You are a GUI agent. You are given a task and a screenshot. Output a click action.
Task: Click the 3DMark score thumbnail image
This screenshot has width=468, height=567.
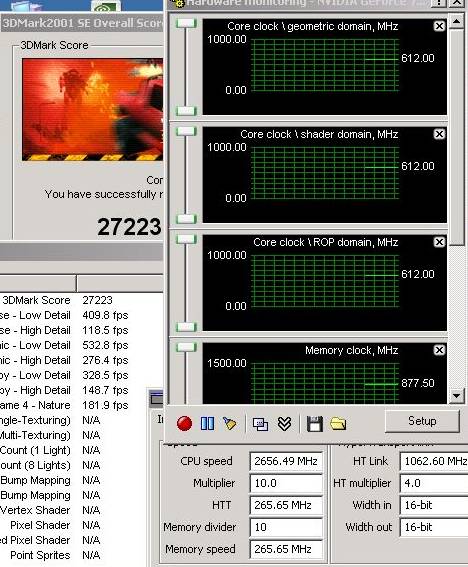[x=93, y=110]
